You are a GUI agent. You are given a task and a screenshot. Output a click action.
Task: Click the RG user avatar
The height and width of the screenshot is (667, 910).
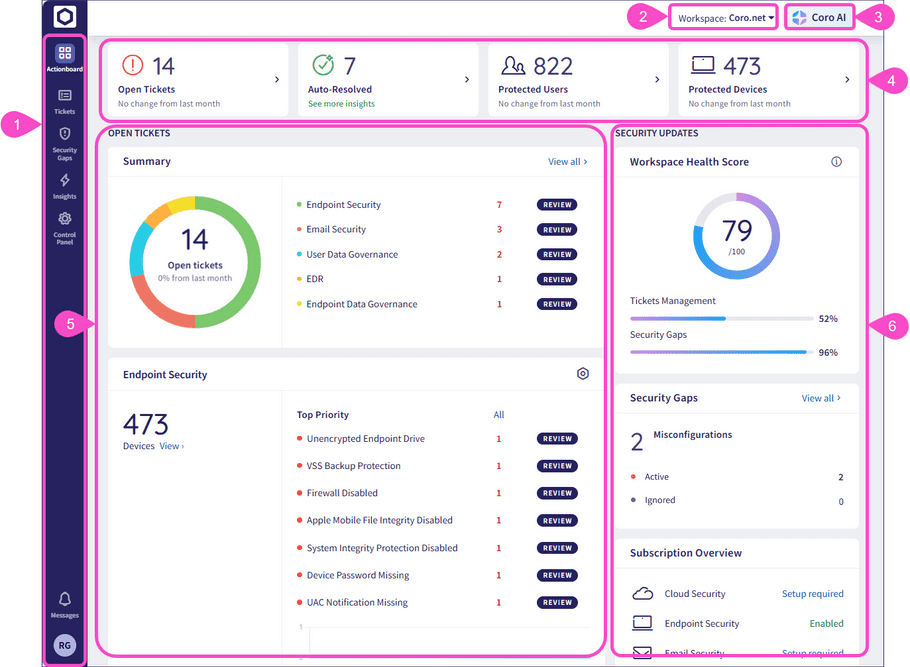coord(65,645)
